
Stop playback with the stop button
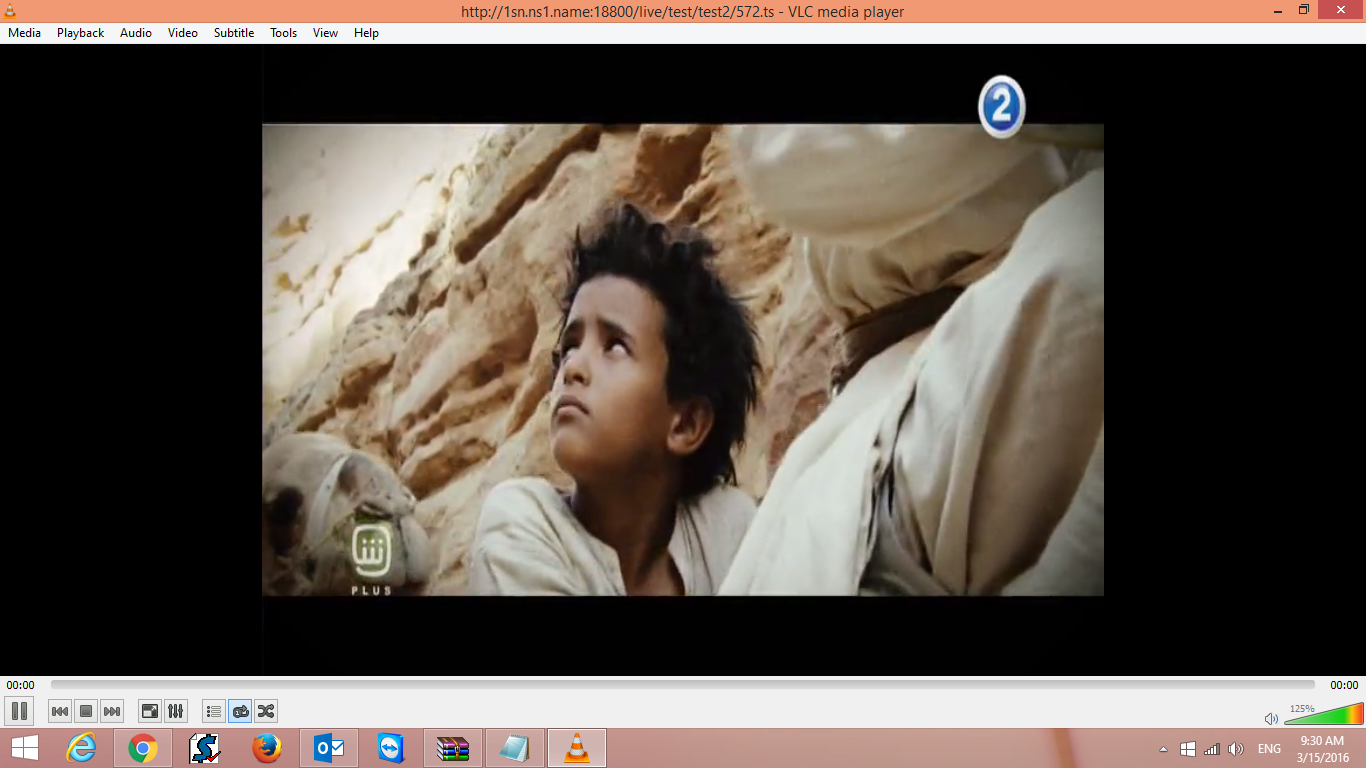[x=86, y=711]
